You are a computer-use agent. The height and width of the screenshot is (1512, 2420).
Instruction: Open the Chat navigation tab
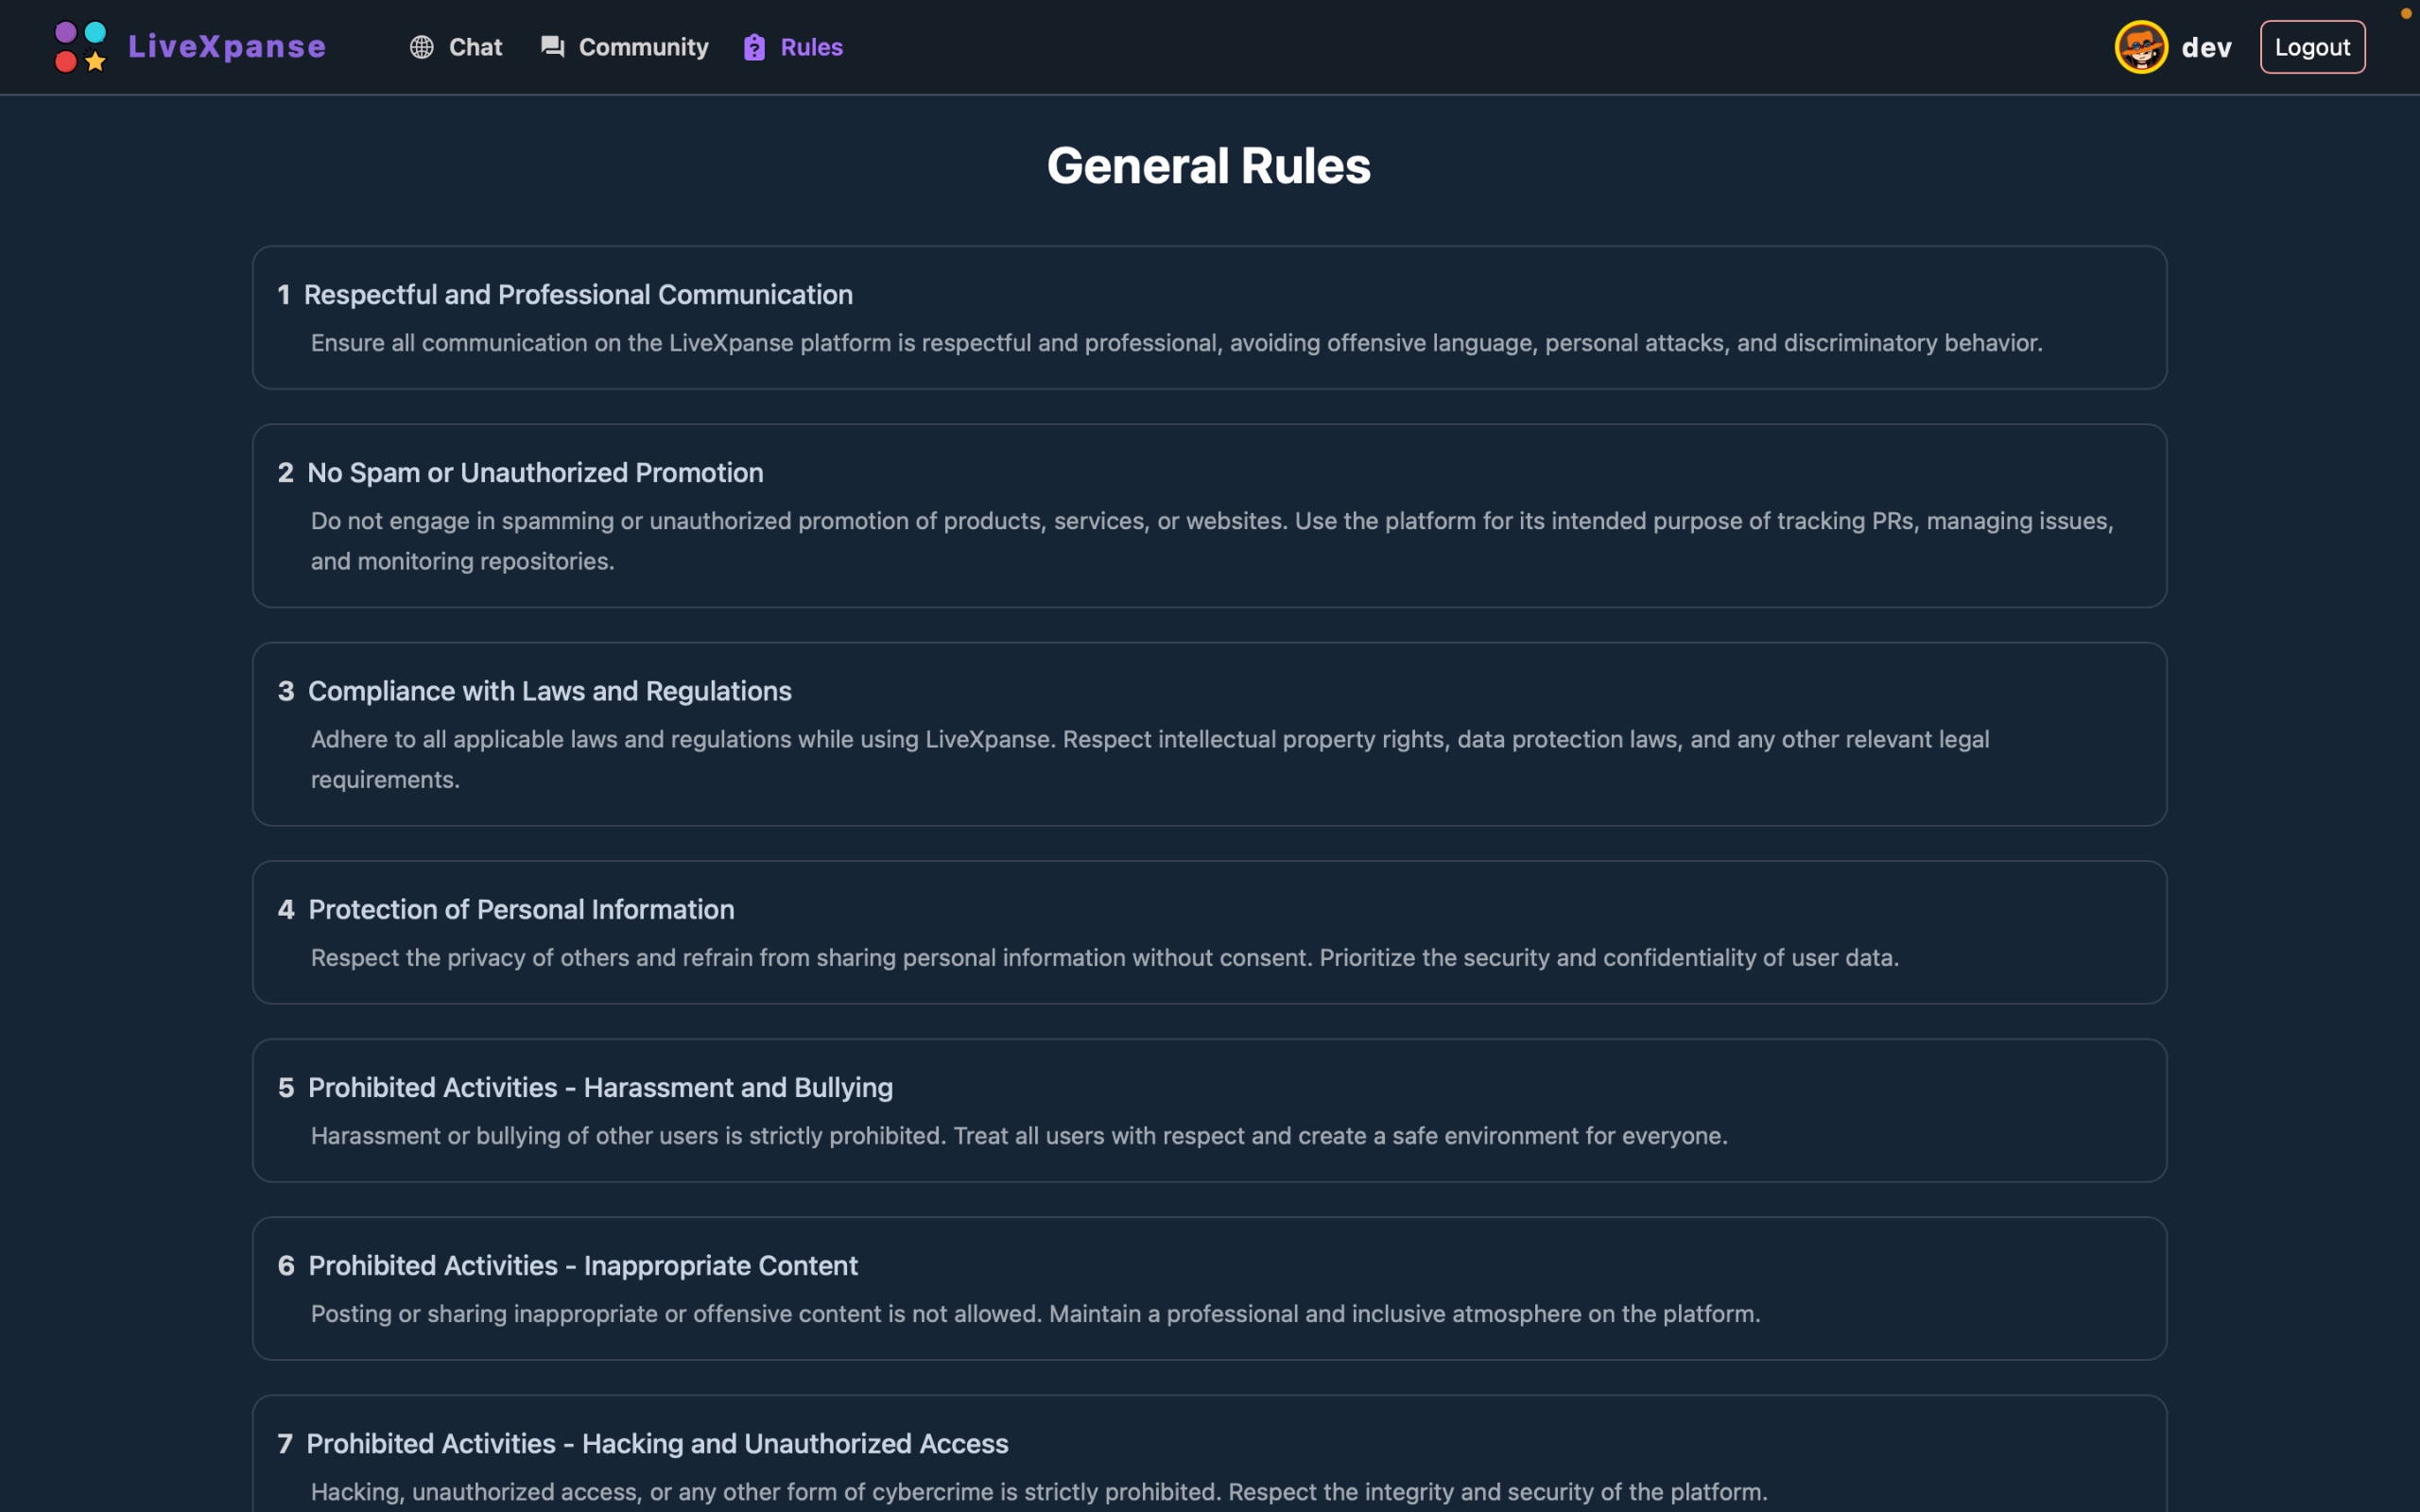(x=475, y=47)
